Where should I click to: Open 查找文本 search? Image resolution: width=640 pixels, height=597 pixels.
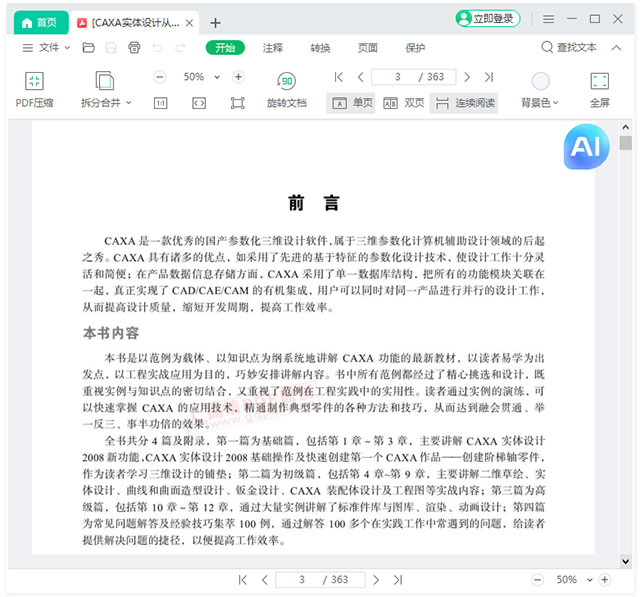tap(569, 47)
